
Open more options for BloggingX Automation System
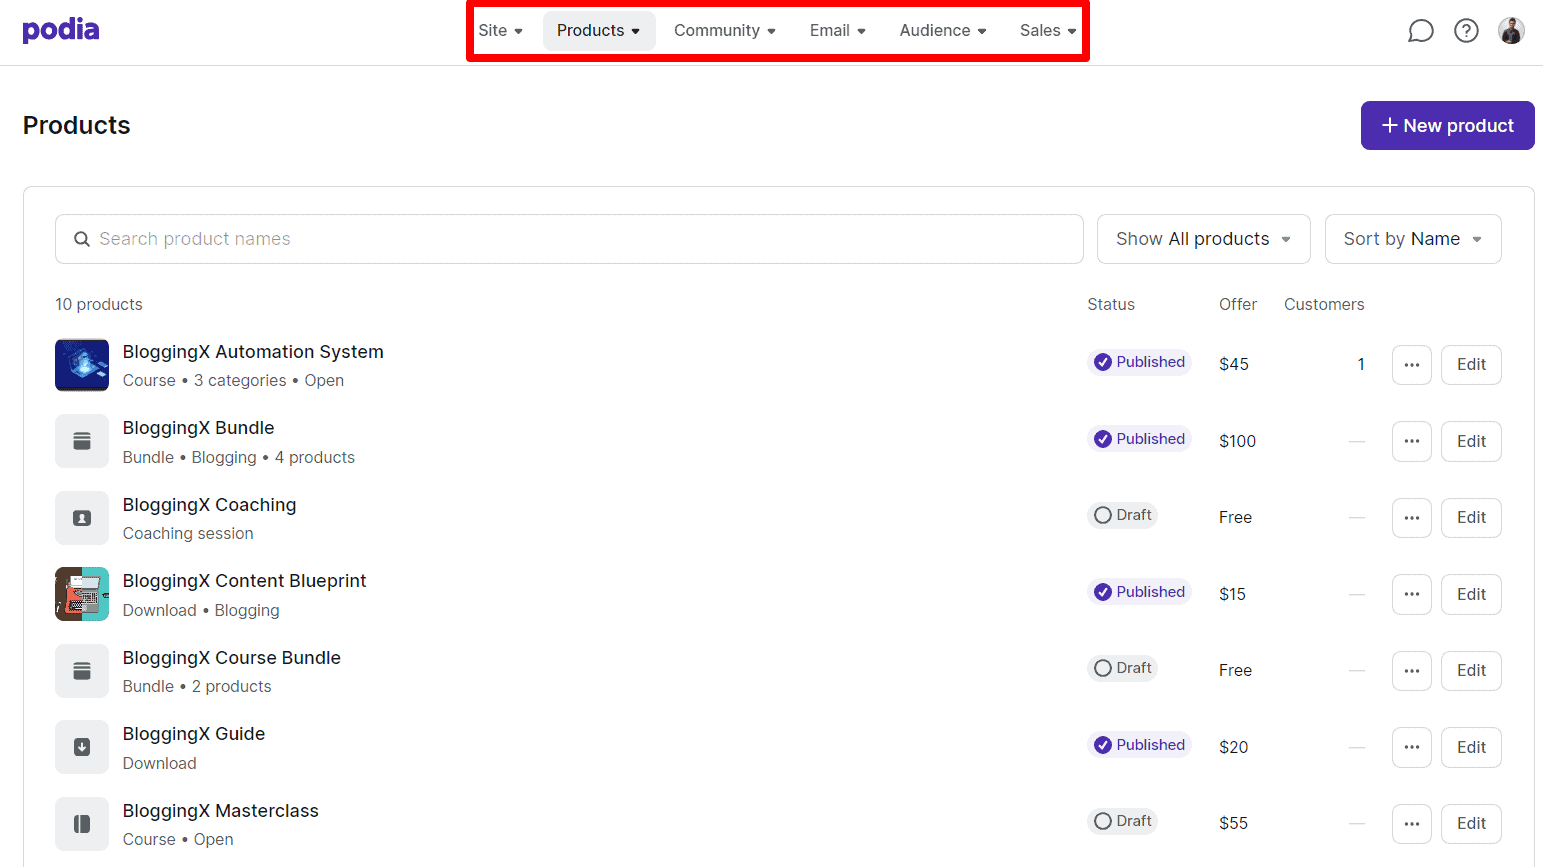click(1411, 365)
